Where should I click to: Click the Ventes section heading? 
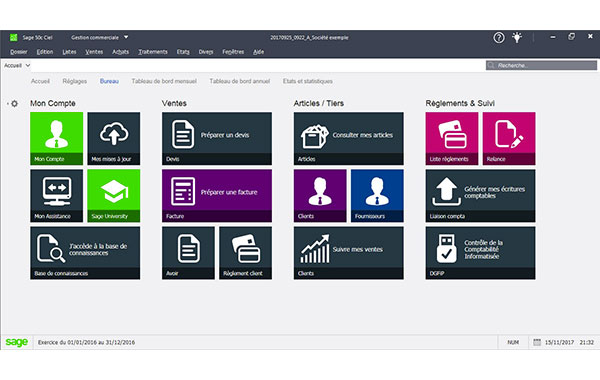(x=174, y=103)
